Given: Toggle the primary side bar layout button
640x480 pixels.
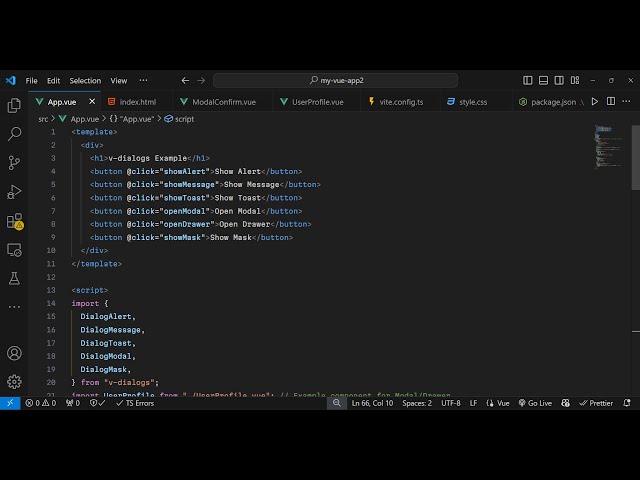Looking at the screenshot, I should [x=528, y=80].
